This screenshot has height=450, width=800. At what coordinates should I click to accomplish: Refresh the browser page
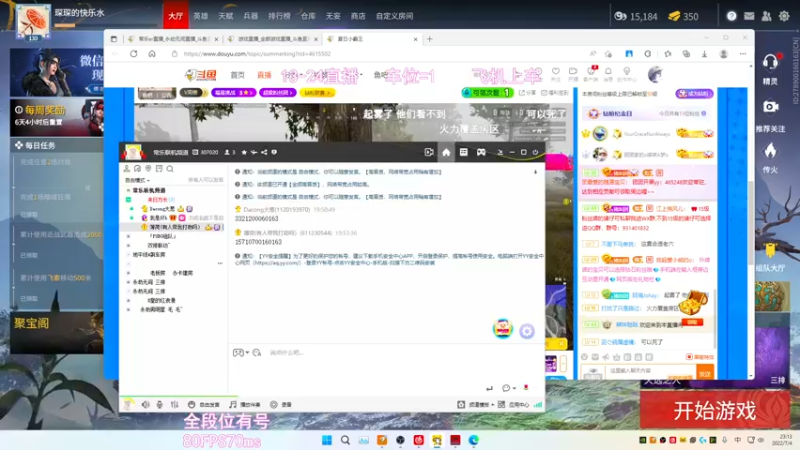(x=133, y=54)
